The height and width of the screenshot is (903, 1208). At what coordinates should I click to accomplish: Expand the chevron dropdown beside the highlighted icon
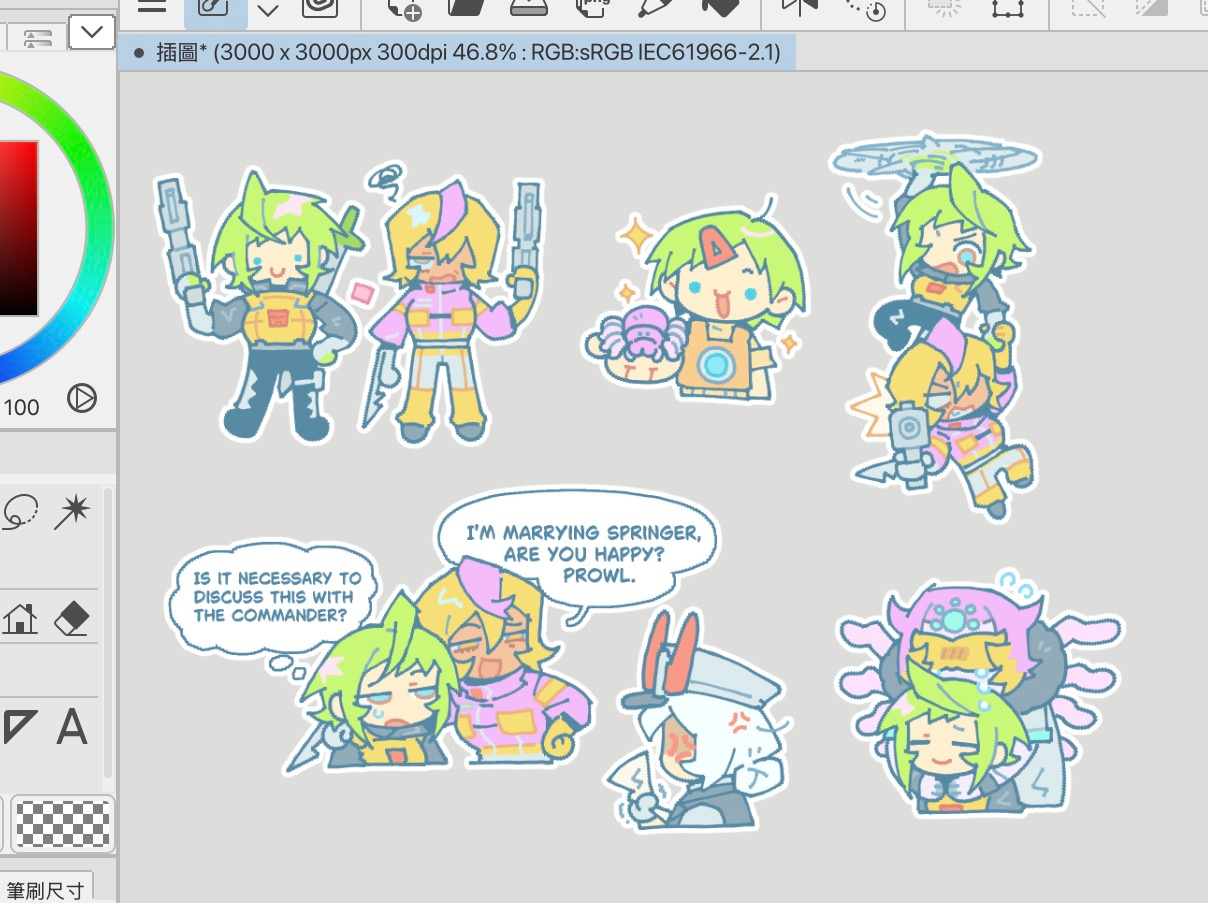click(267, 10)
